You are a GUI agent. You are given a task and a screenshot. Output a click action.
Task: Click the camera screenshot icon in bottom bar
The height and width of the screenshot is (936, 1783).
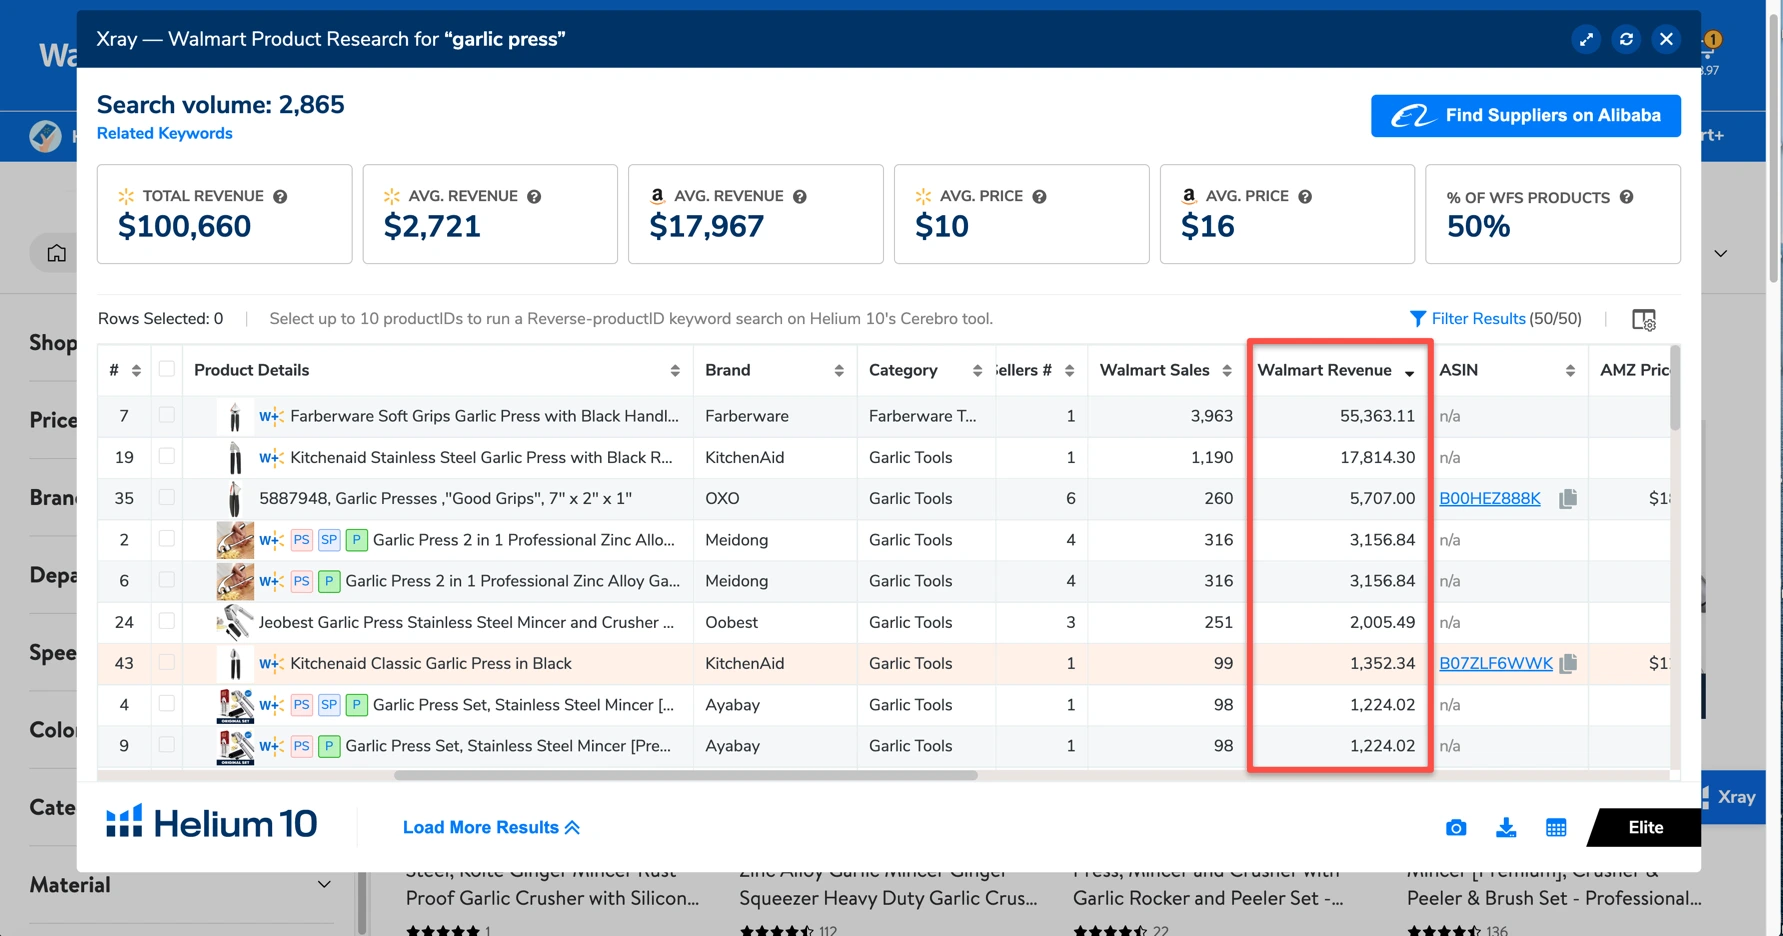[1456, 827]
